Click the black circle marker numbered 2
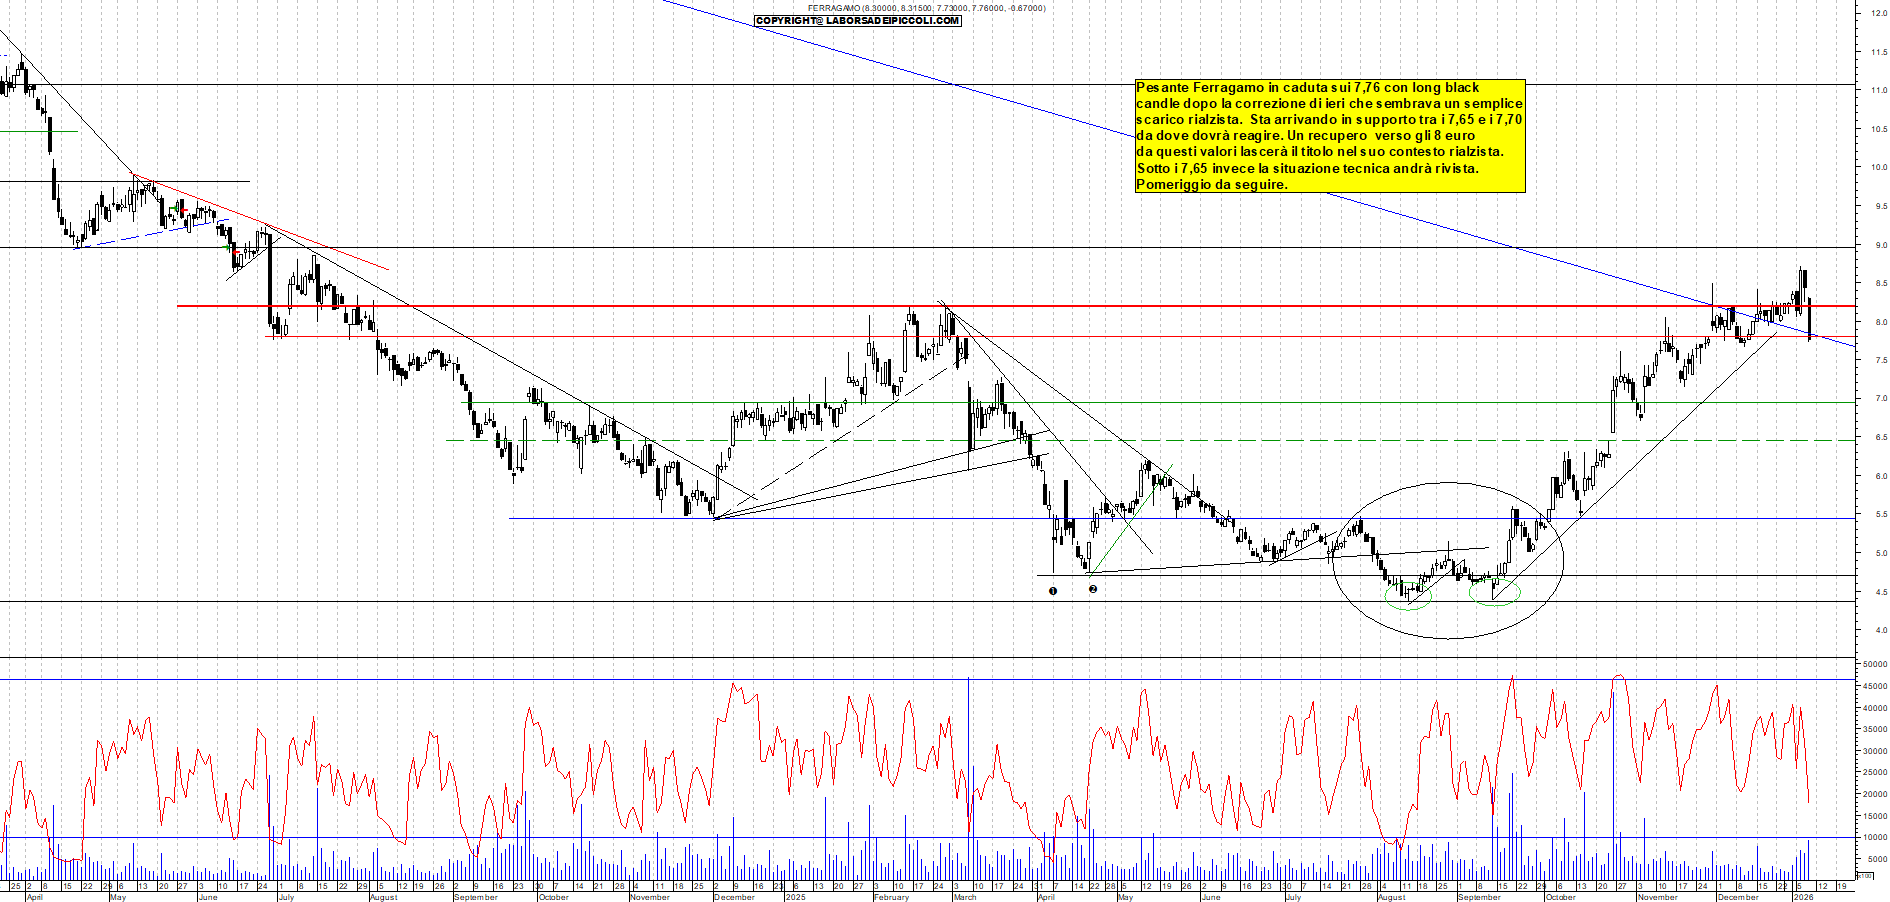 coord(1093,589)
